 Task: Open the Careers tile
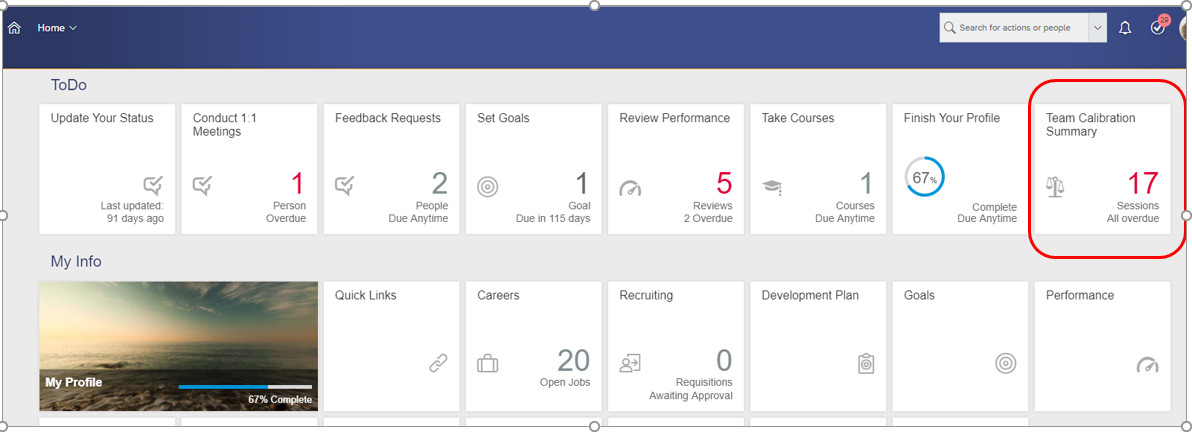(x=534, y=346)
